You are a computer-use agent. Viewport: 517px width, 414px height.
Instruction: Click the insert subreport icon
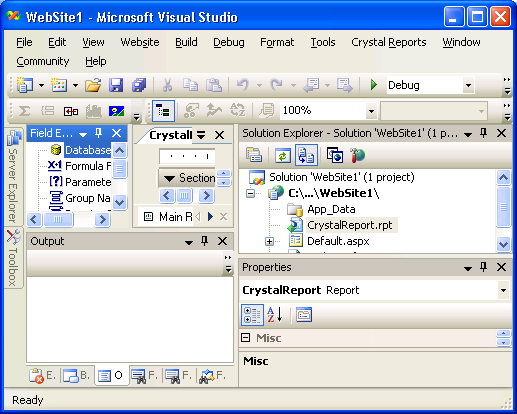71,111
